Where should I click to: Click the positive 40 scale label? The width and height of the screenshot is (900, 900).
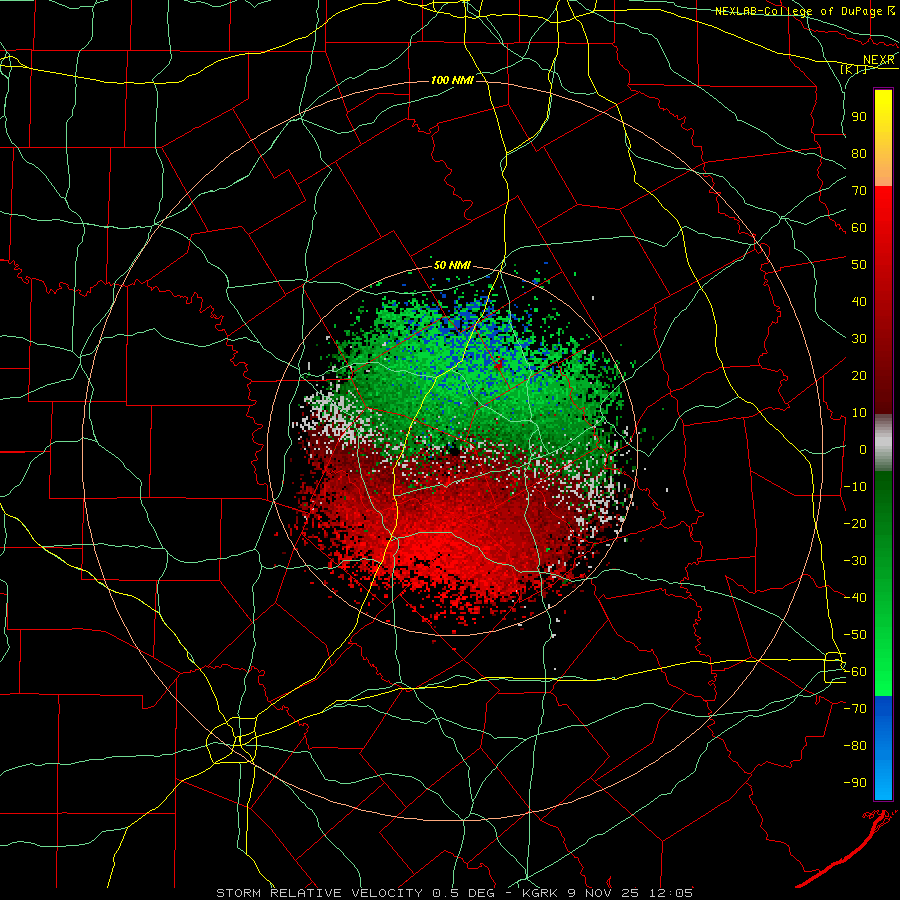859,302
